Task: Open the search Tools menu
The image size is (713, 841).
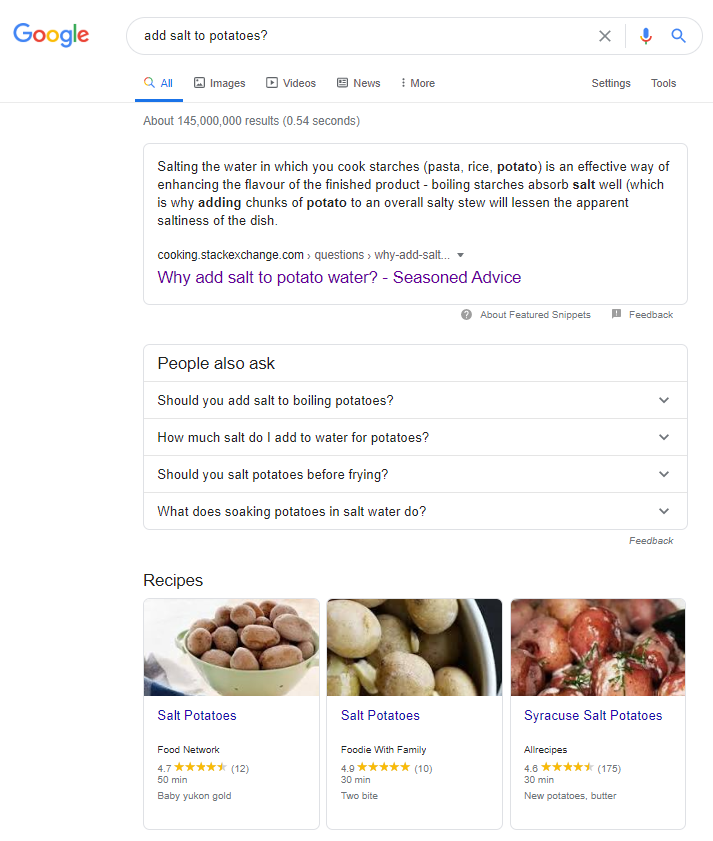Action: click(664, 83)
